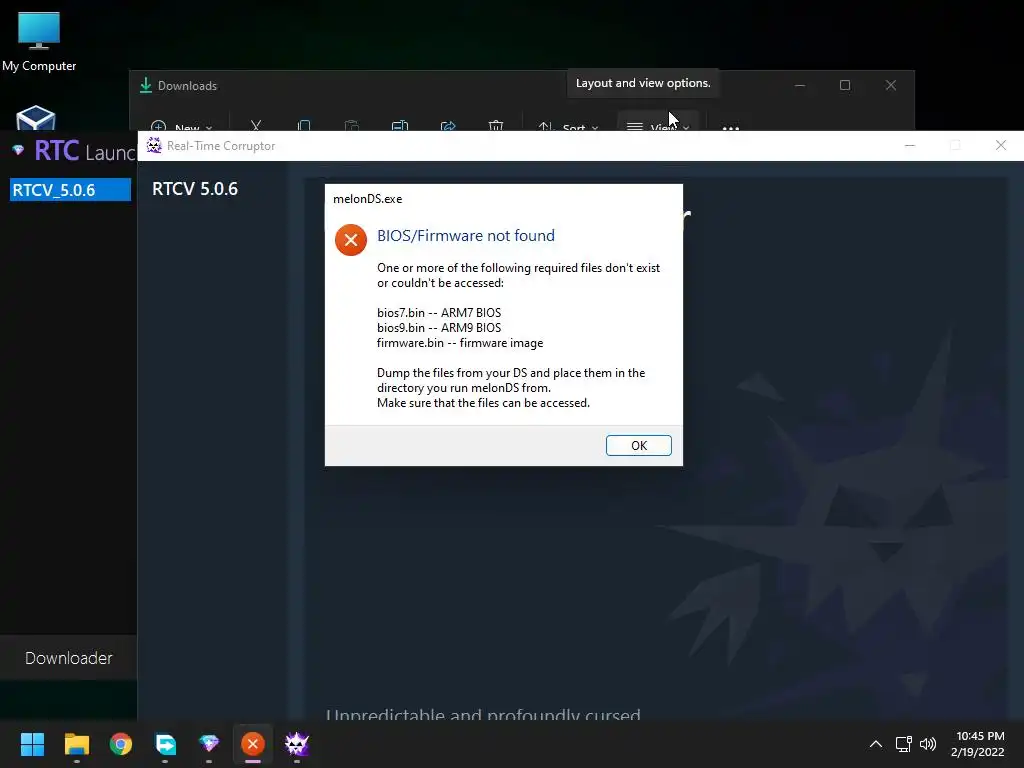Switch to the Real-Time Corruptor taskbar icon

tap(297, 744)
